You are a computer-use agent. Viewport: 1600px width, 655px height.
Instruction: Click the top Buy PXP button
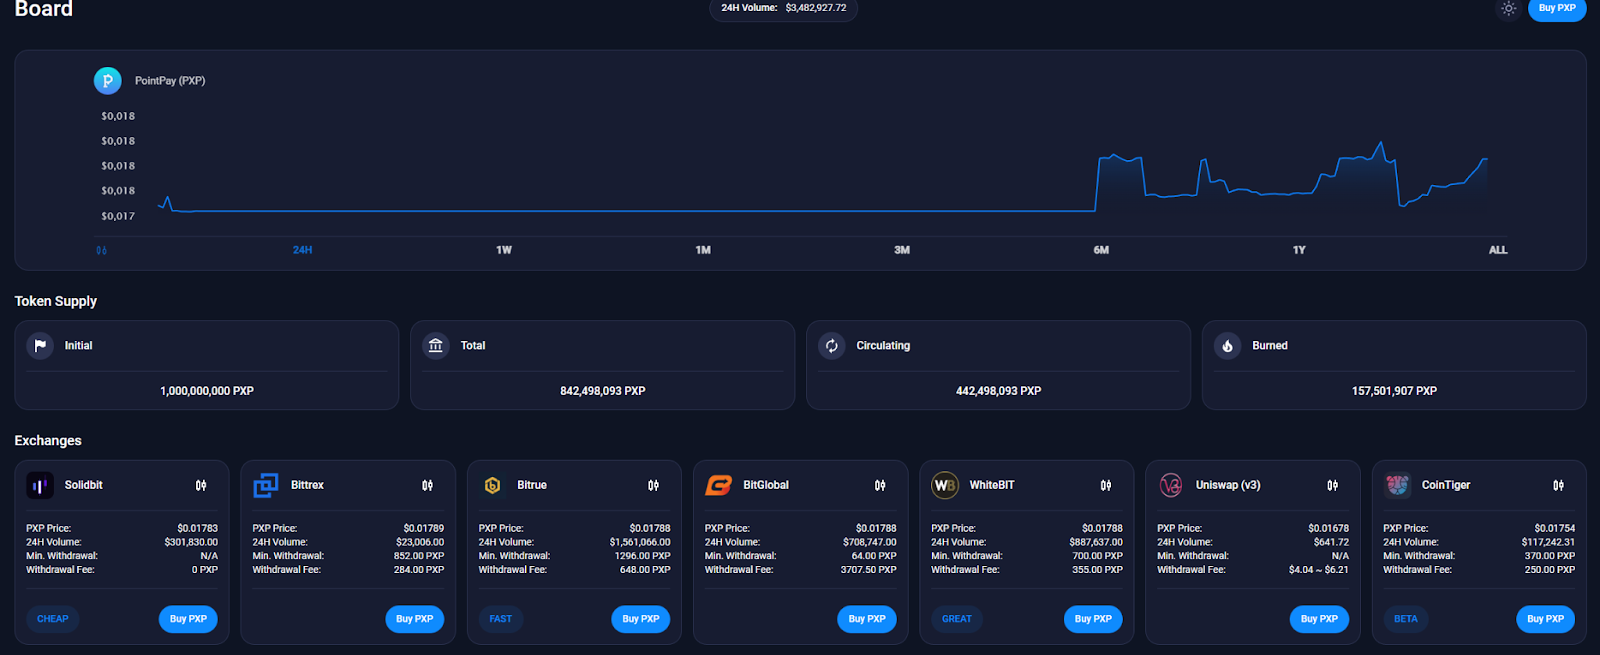click(1557, 8)
